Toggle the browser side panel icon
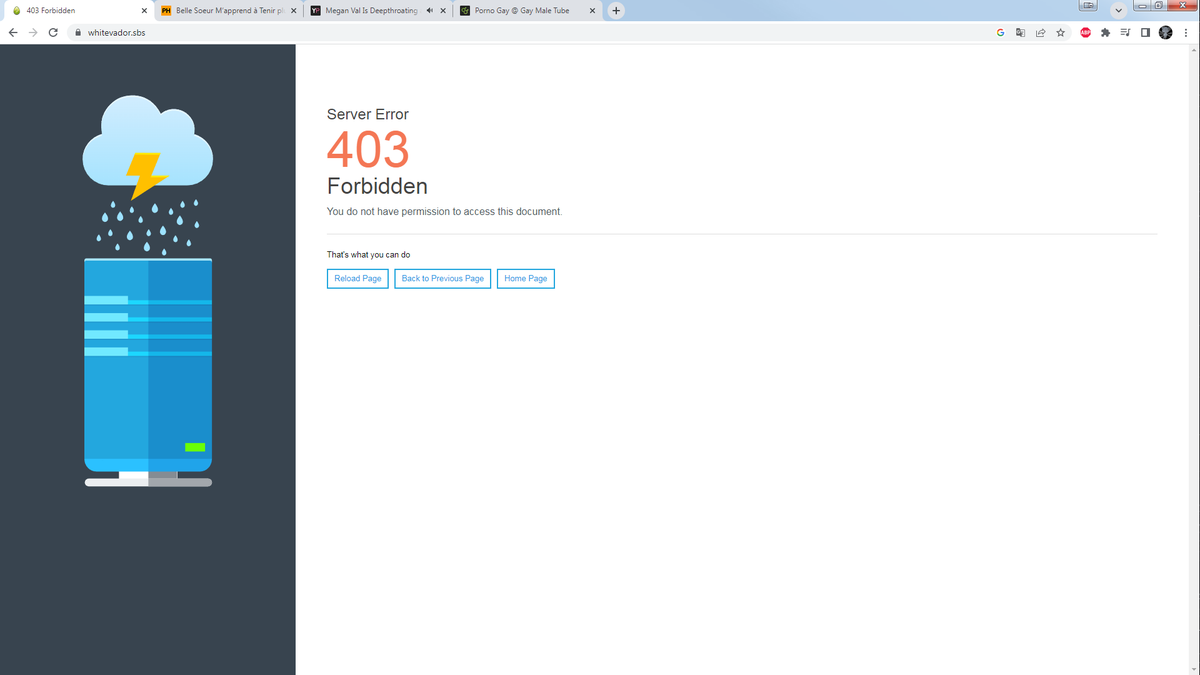The height and width of the screenshot is (675, 1200). point(1145,32)
